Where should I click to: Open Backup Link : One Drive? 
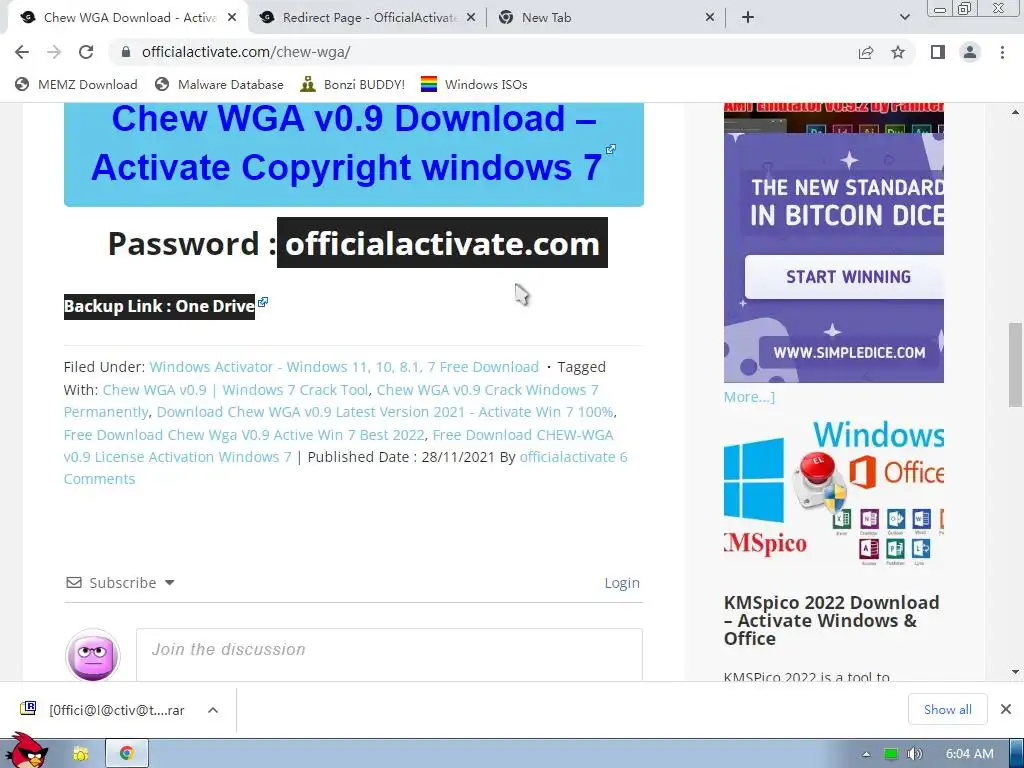click(x=159, y=306)
